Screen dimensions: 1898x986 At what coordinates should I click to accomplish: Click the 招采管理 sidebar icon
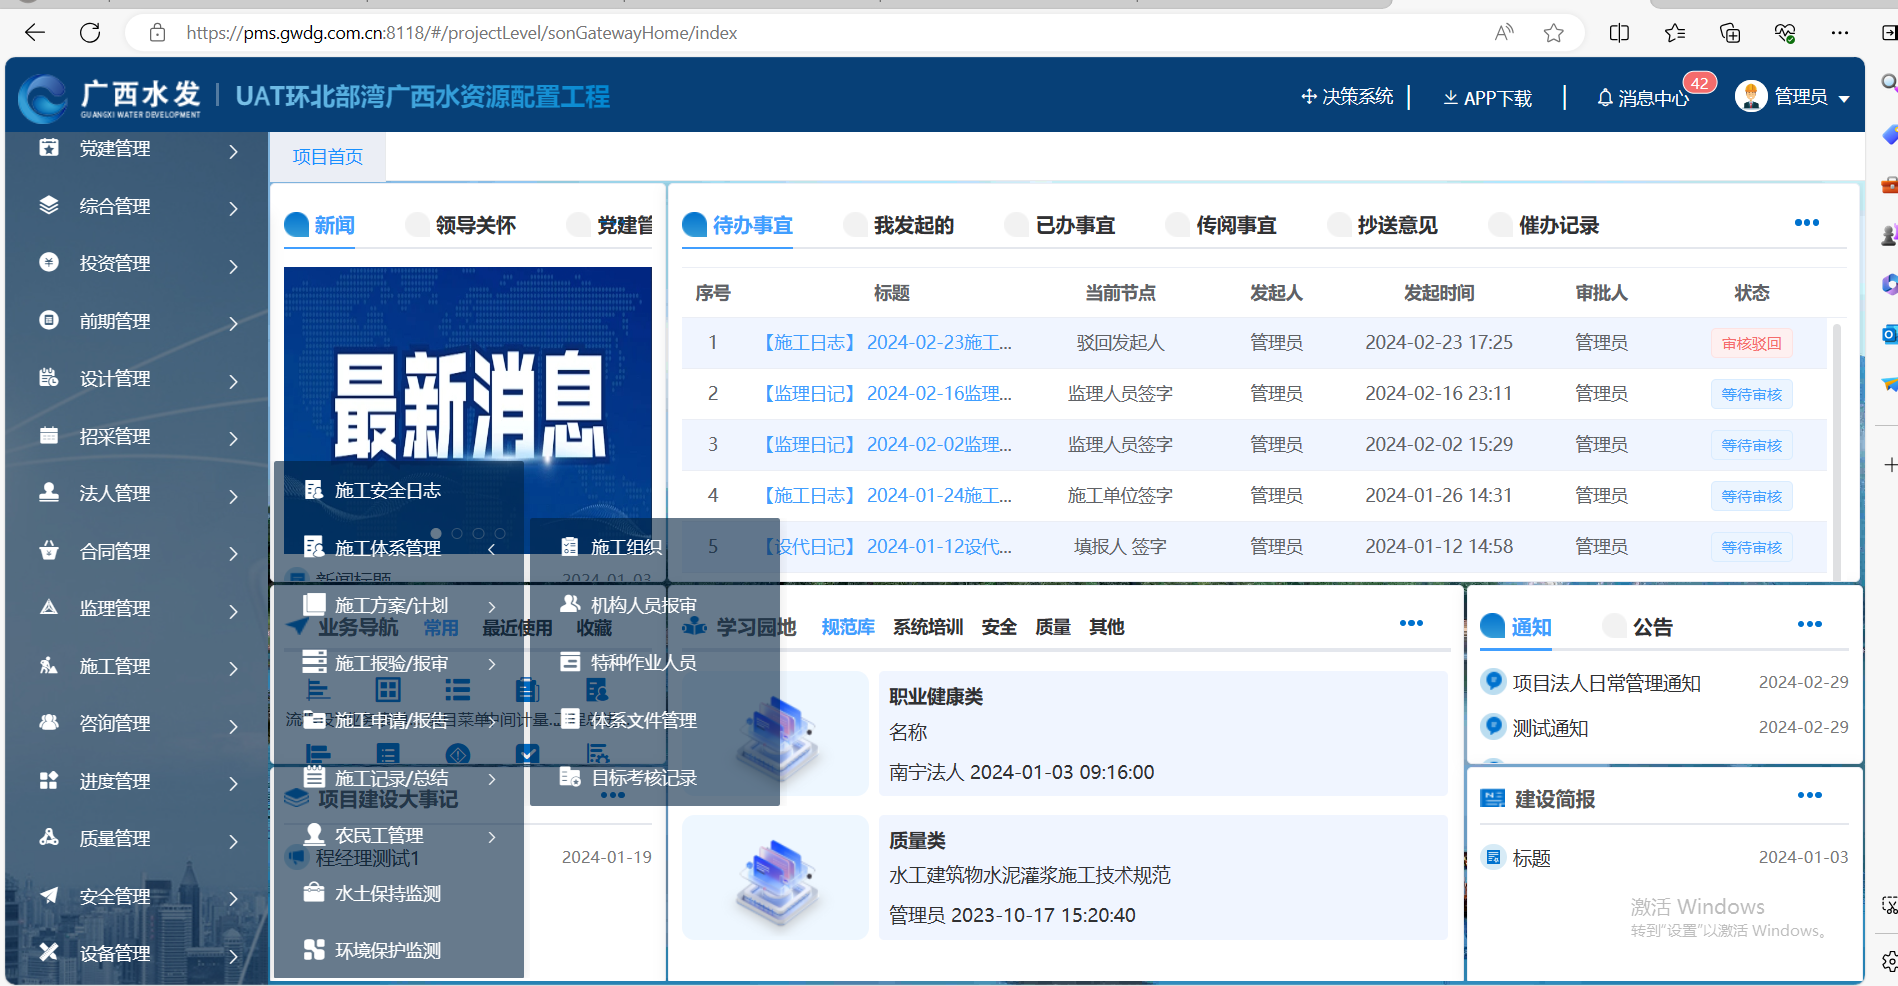[x=48, y=435]
